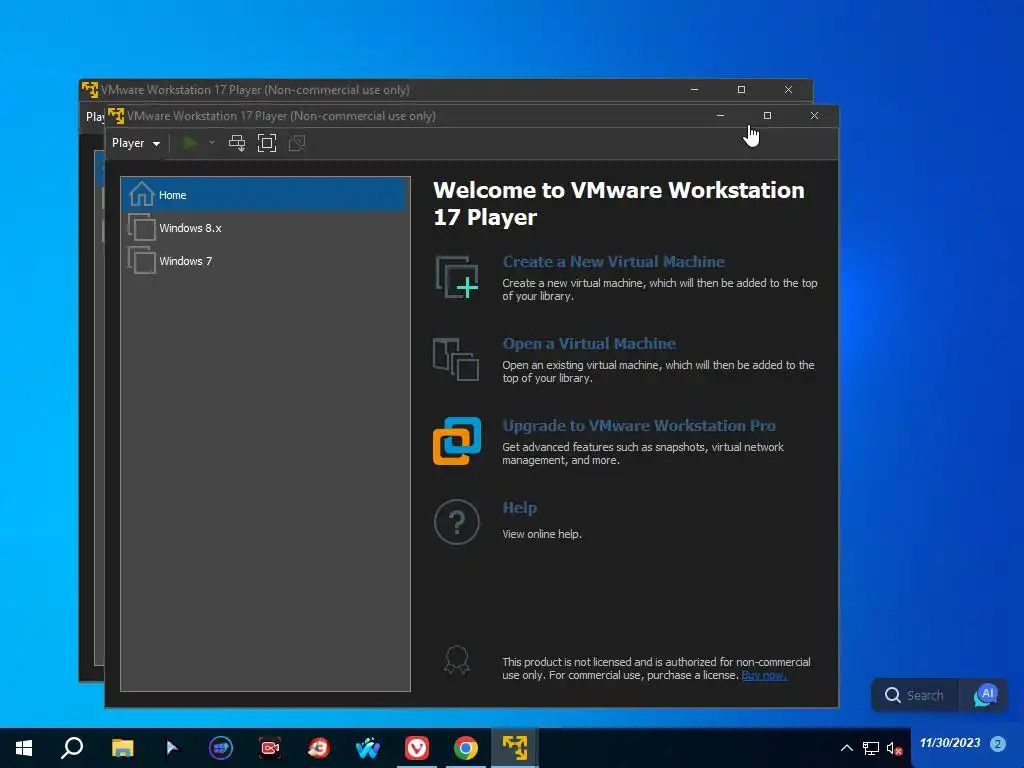This screenshot has height=768, width=1024.
Task: Open the Windows Start menu
Action: tap(24, 748)
